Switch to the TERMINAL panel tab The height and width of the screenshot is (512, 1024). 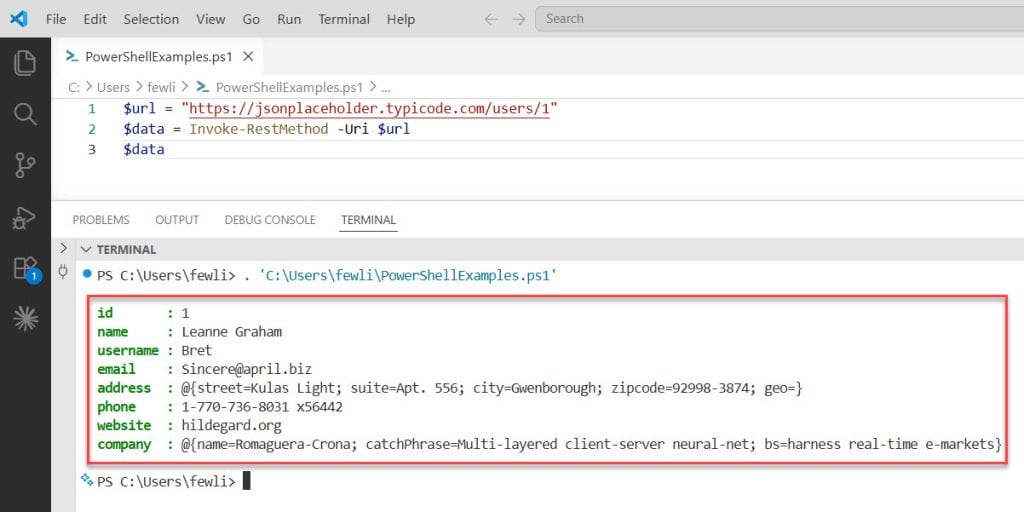[x=368, y=220]
